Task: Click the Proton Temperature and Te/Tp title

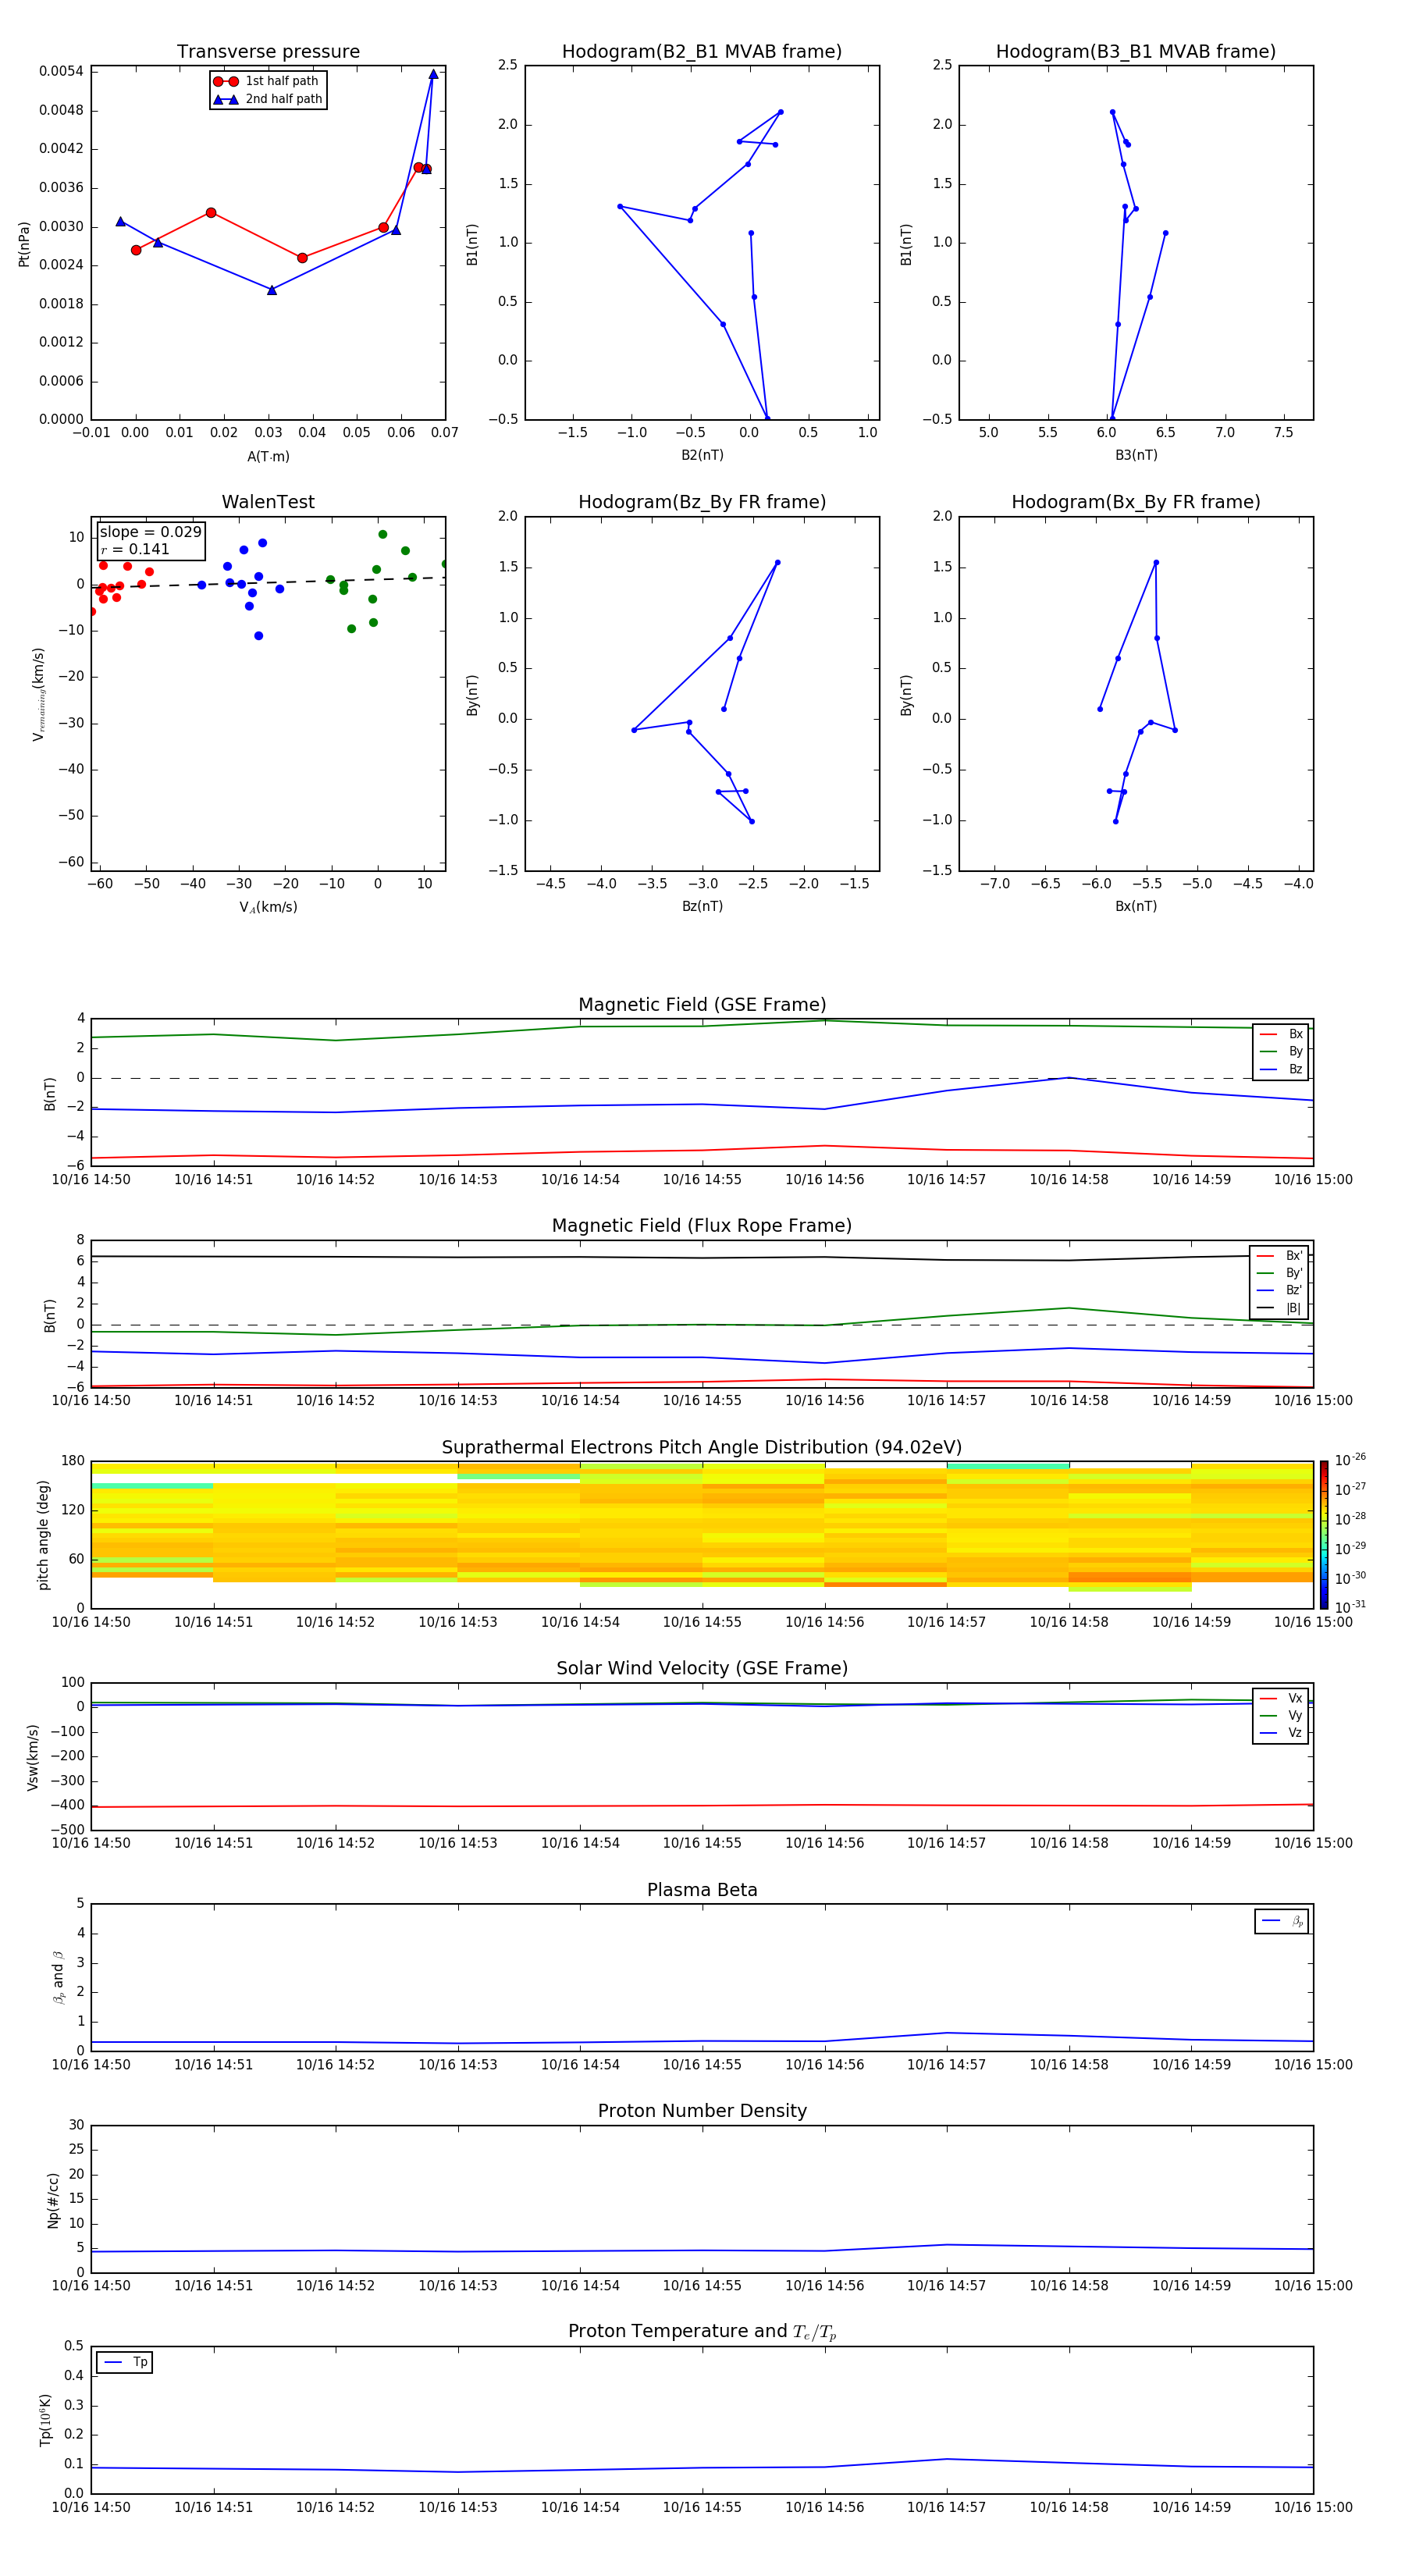Action: 702,2332
